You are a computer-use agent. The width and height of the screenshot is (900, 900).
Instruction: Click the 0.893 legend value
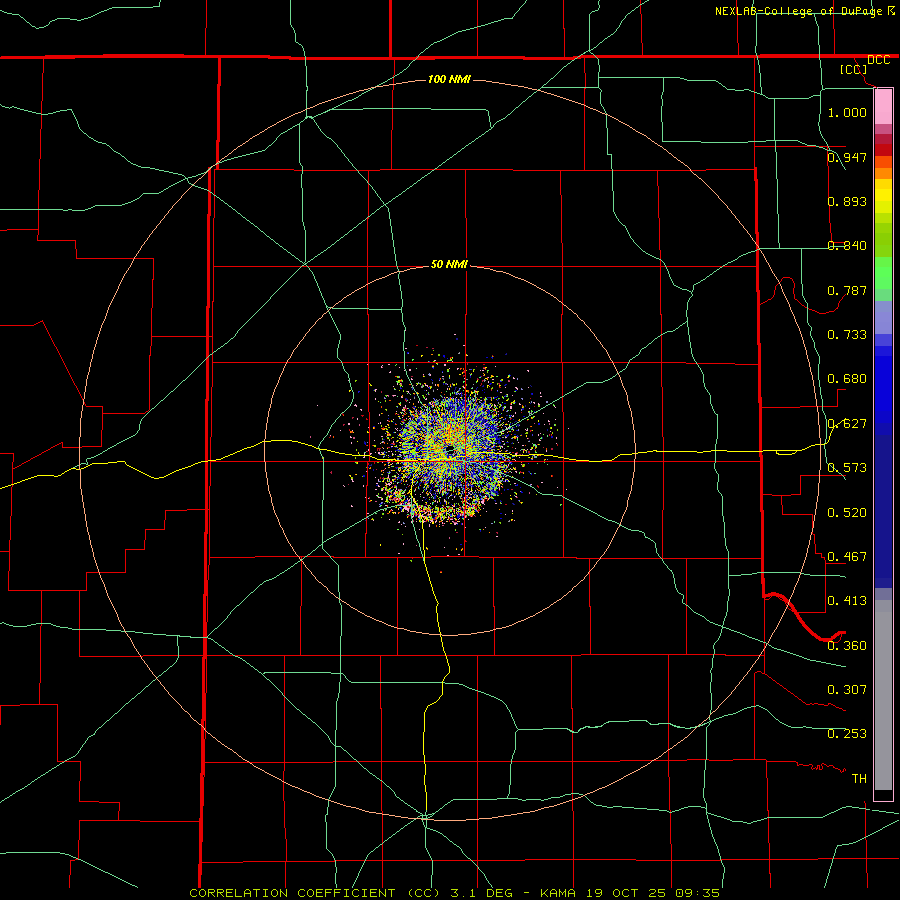[x=847, y=201]
